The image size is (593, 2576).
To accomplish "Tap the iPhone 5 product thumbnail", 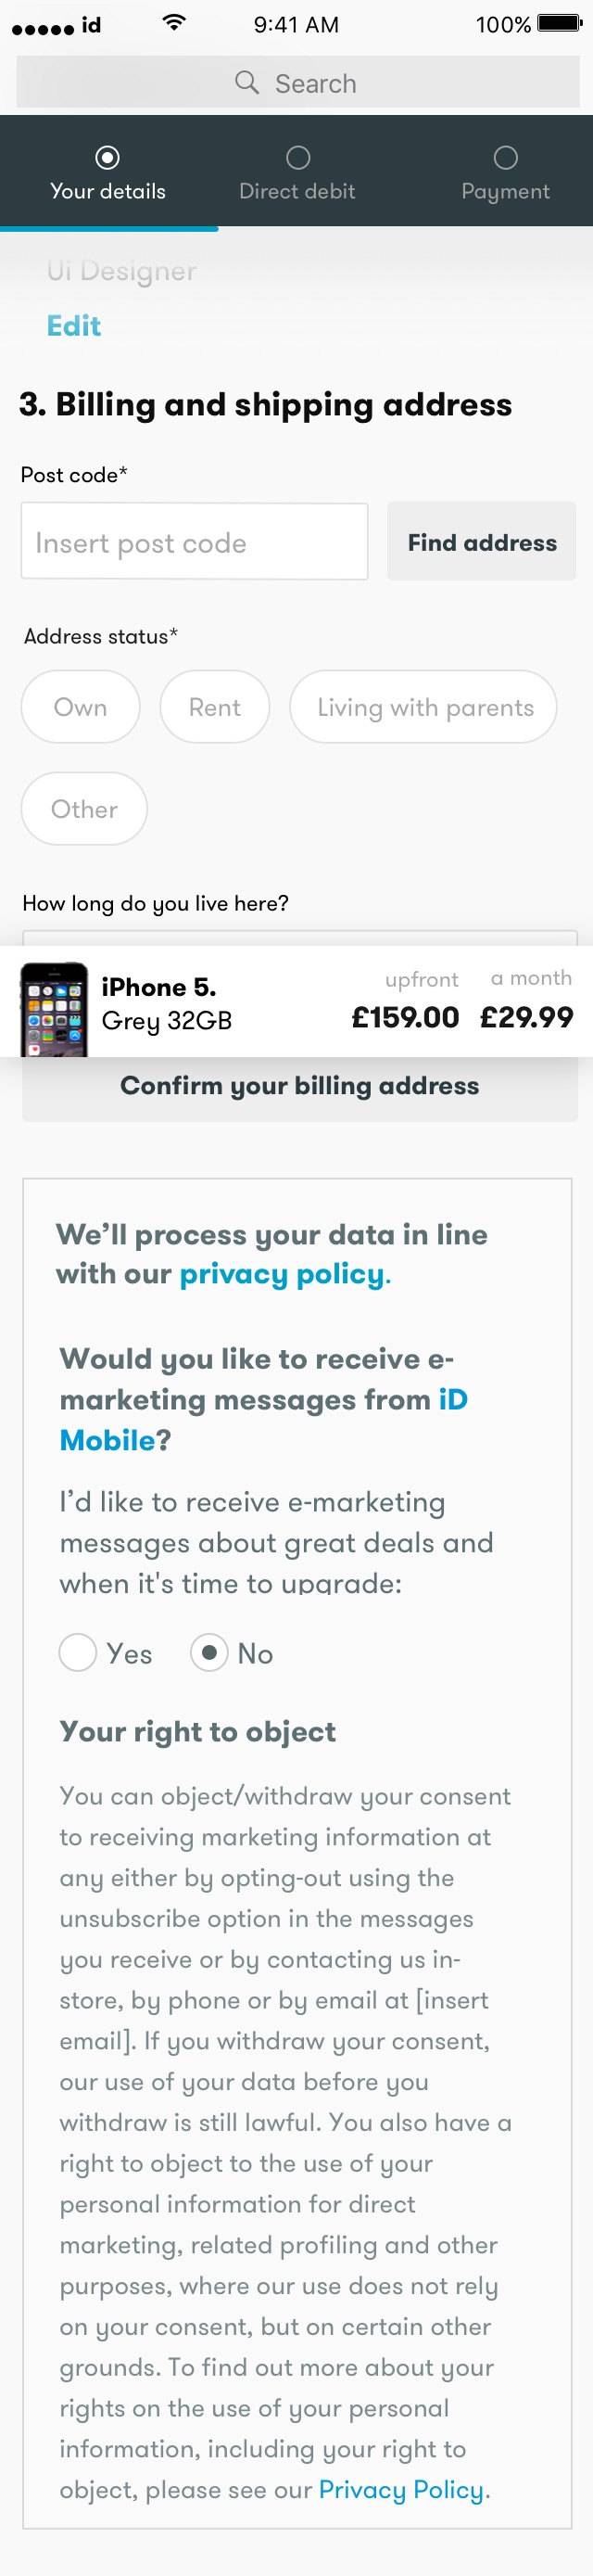I will click(x=55, y=1010).
